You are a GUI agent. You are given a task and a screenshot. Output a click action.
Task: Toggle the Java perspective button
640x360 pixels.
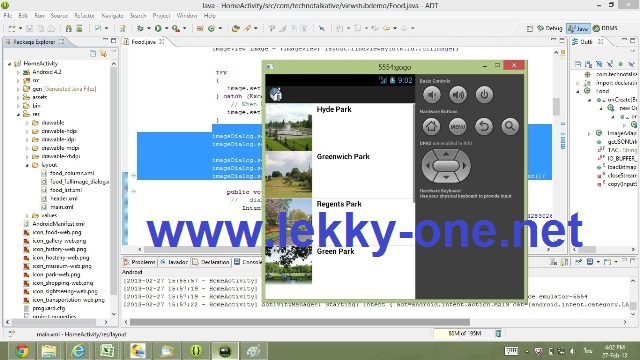tap(578, 28)
